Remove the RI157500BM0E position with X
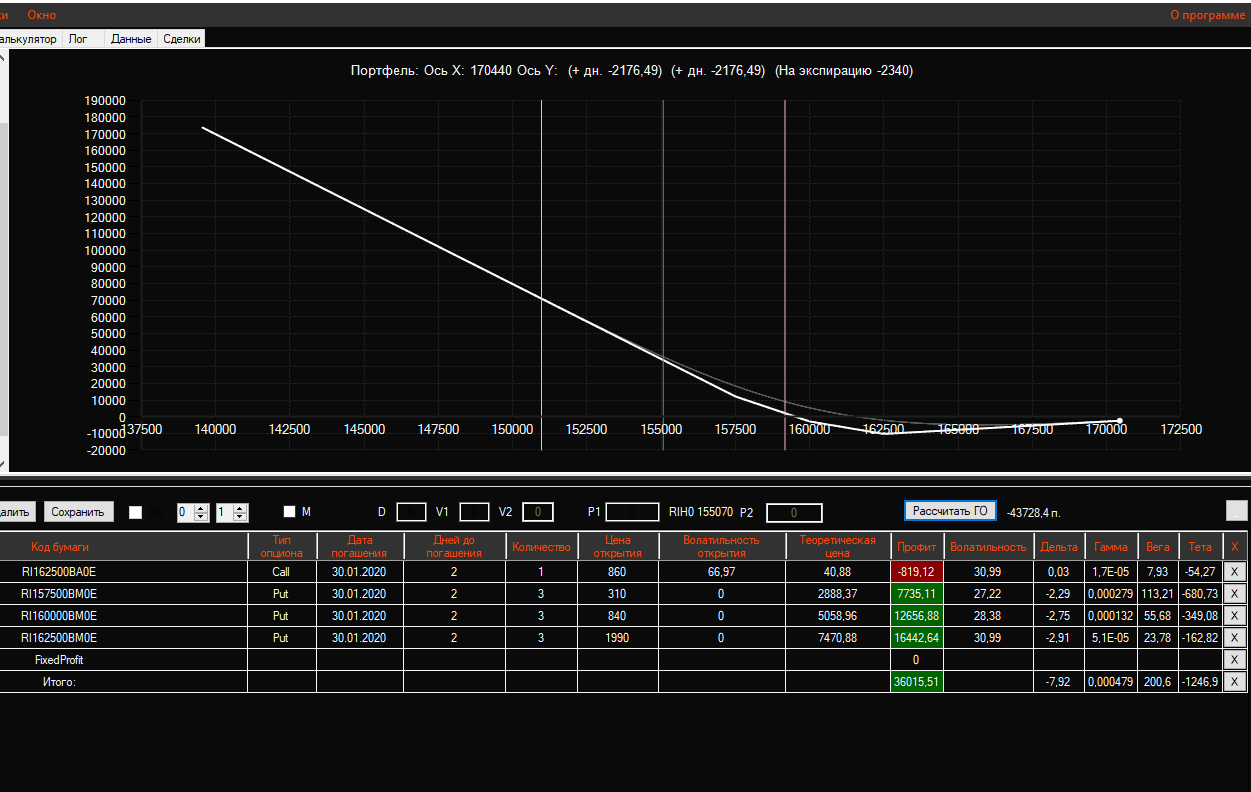Image resolution: width=1251 pixels, height=792 pixels. pyautogui.click(x=1235, y=594)
